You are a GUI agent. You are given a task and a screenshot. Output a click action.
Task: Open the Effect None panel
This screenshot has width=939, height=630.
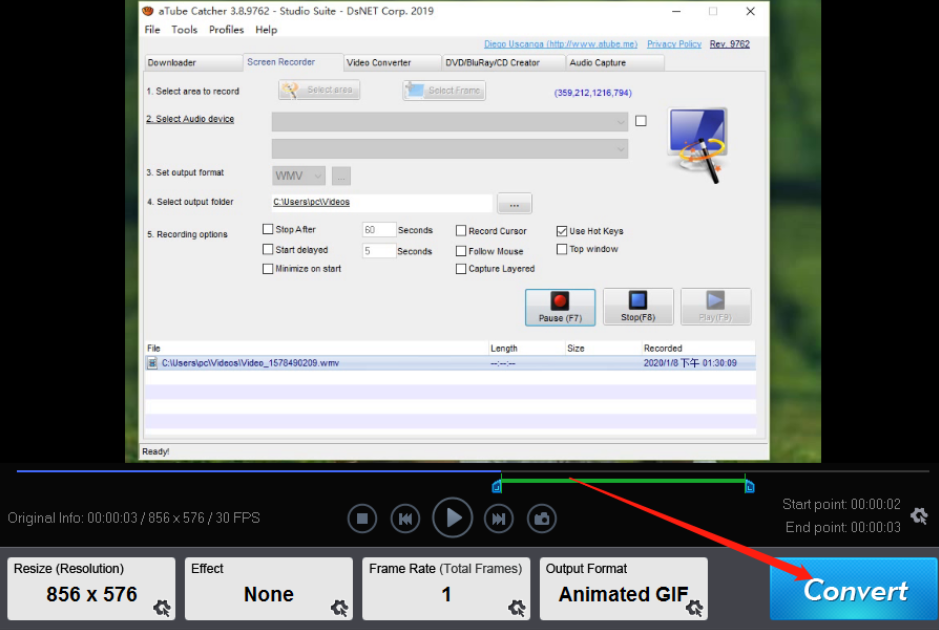(268, 589)
